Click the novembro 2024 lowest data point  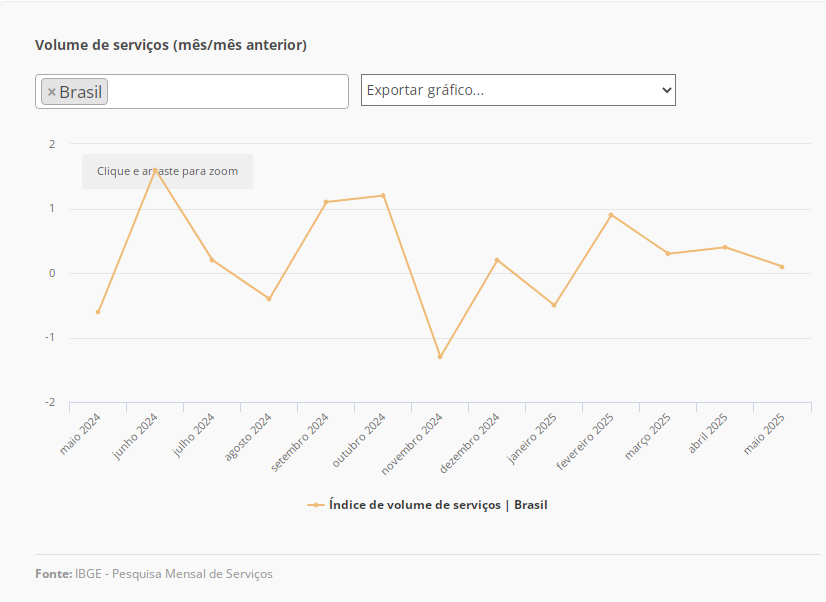(440, 357)
